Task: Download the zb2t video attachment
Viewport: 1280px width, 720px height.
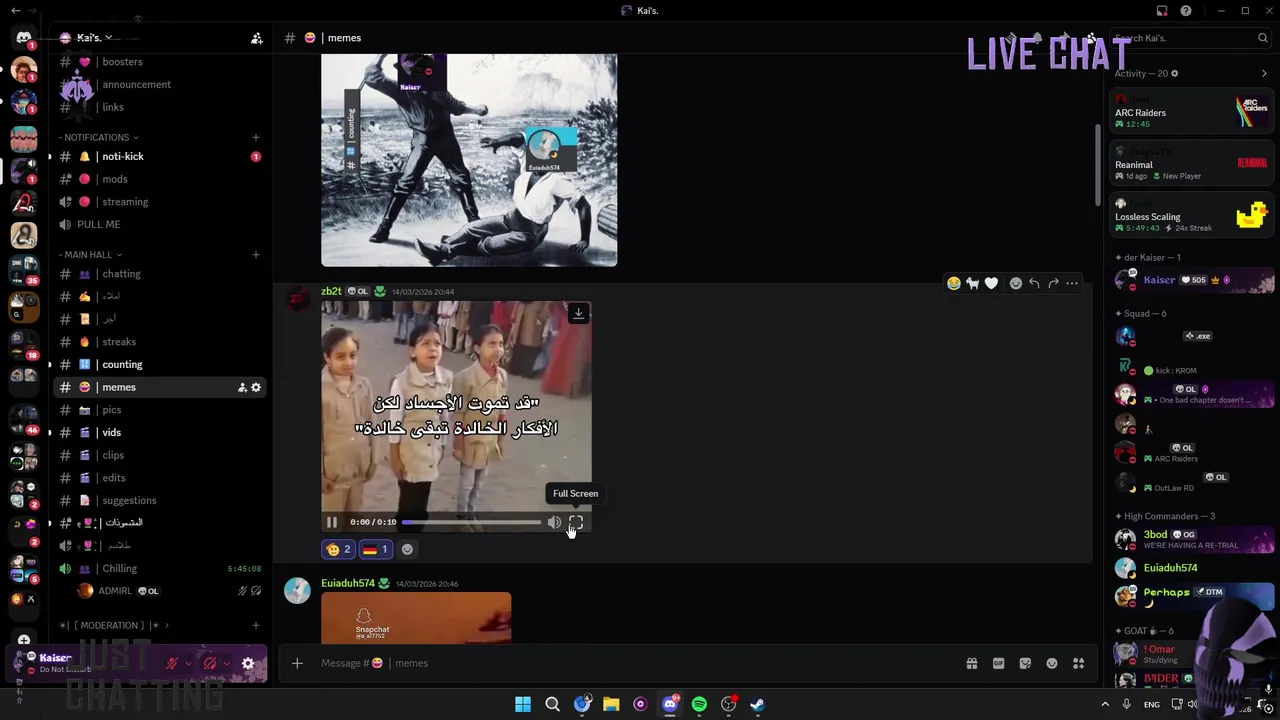Action: click(x=578, y=314)
